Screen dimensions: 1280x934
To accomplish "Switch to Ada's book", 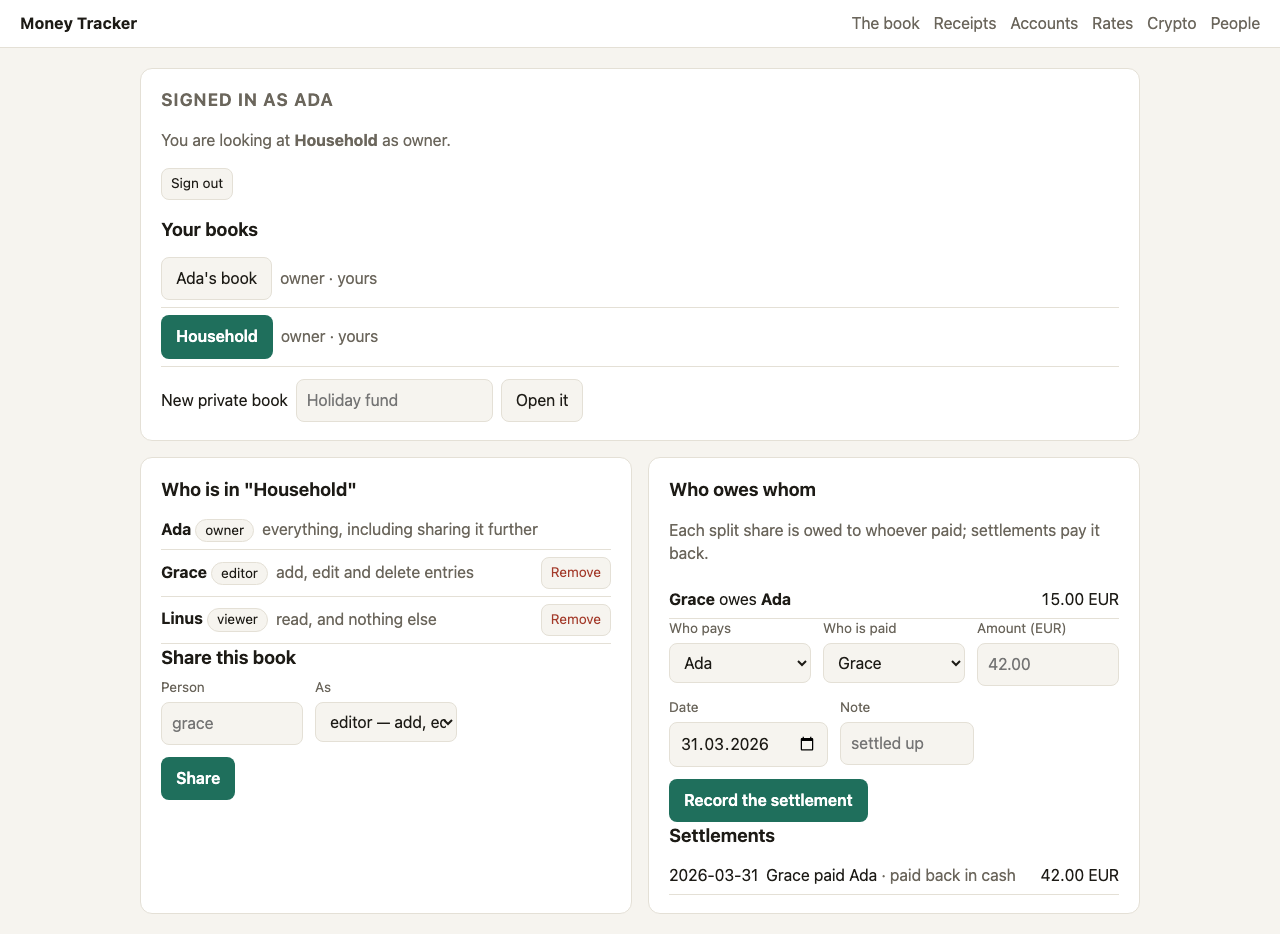I will (216, 278).
